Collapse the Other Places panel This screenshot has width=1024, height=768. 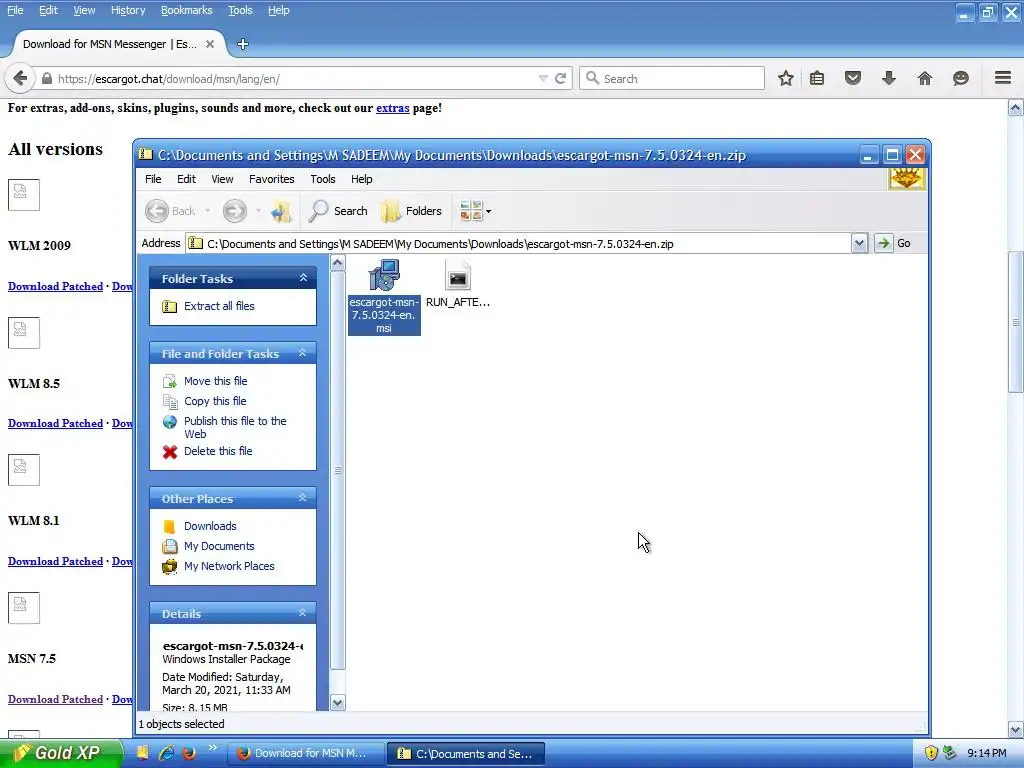pos(302,498)
